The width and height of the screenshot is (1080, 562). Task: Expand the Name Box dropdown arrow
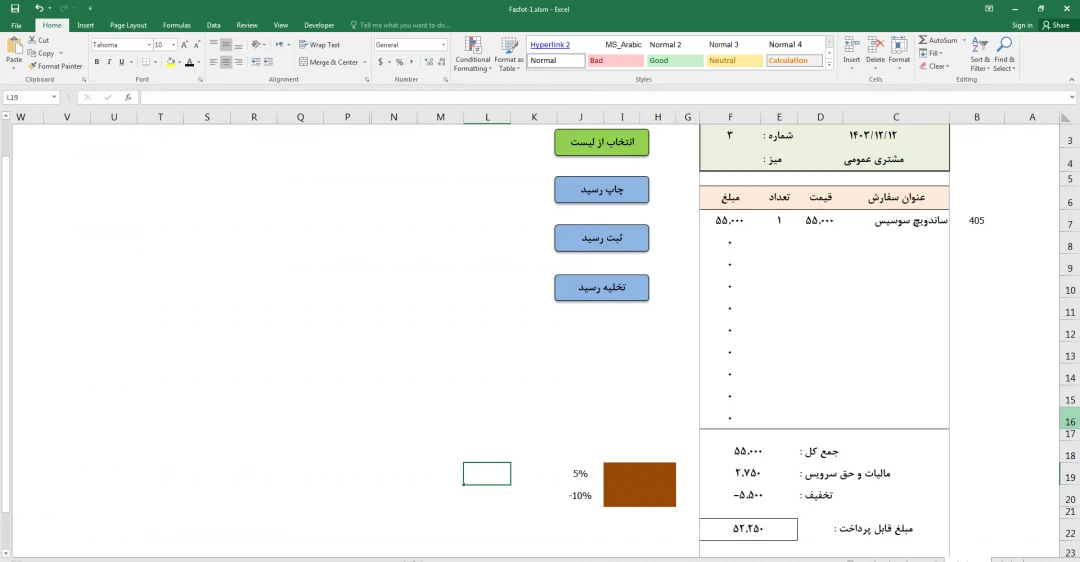[x=54, y=98]
